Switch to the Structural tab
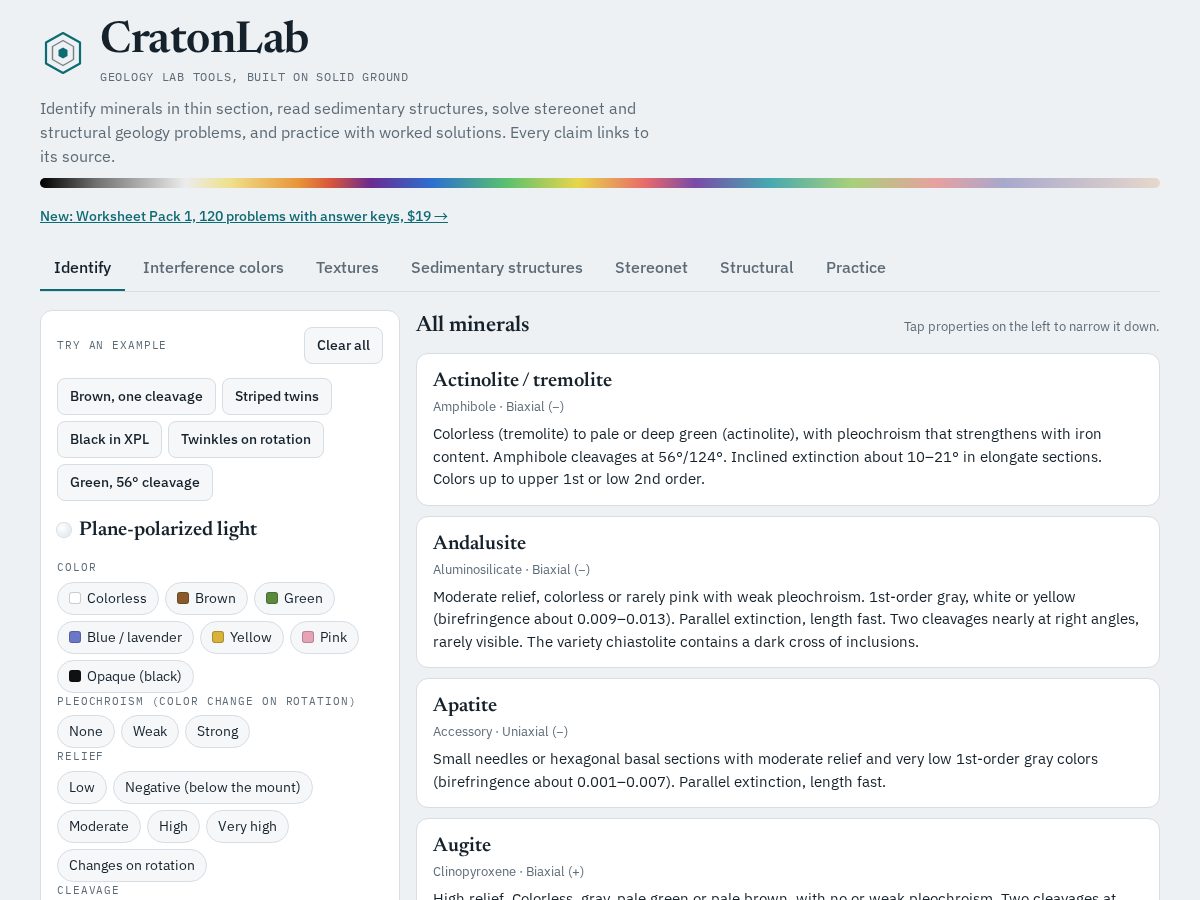 pos(757,268)
